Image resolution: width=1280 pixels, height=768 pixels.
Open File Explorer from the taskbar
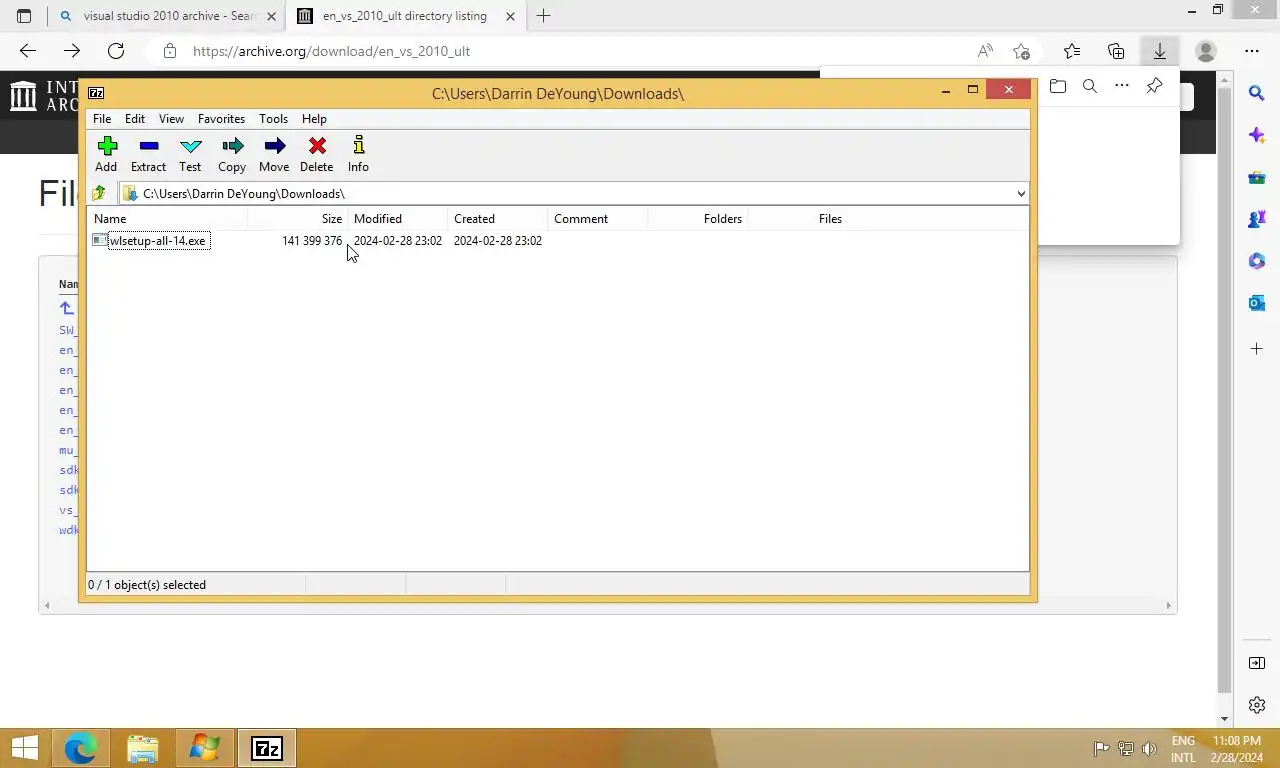tap(143, 748)
